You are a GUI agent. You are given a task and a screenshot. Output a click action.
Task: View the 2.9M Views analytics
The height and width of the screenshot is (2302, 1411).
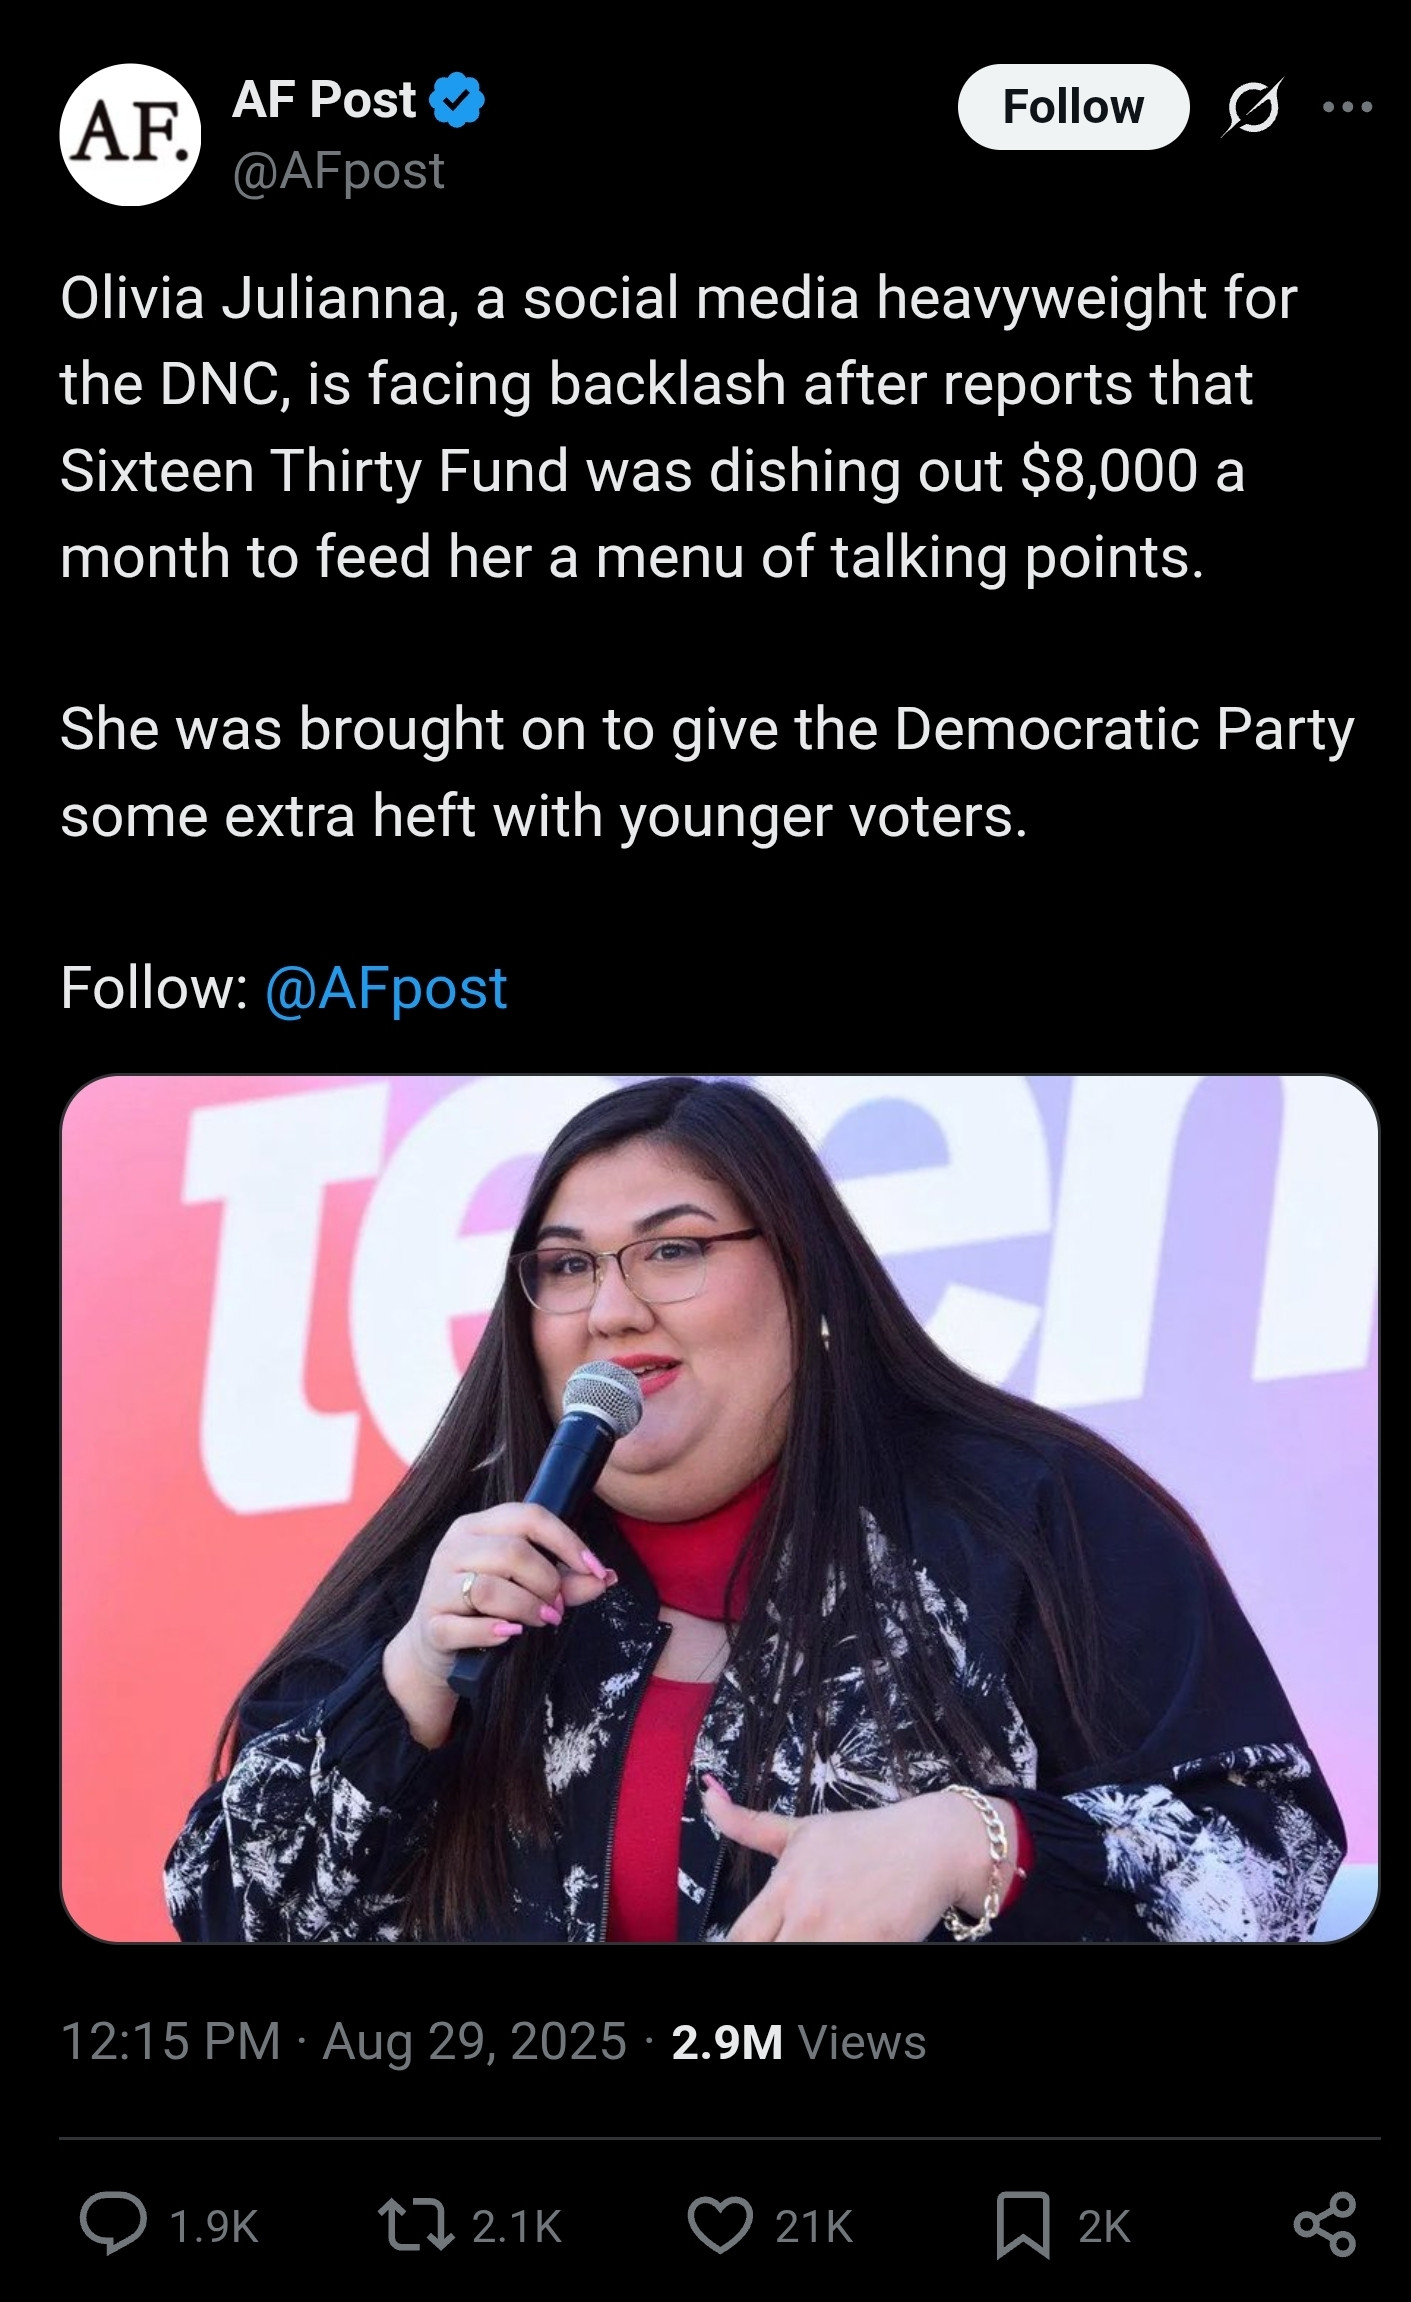pyautogui.click(x=799, y=2041)
